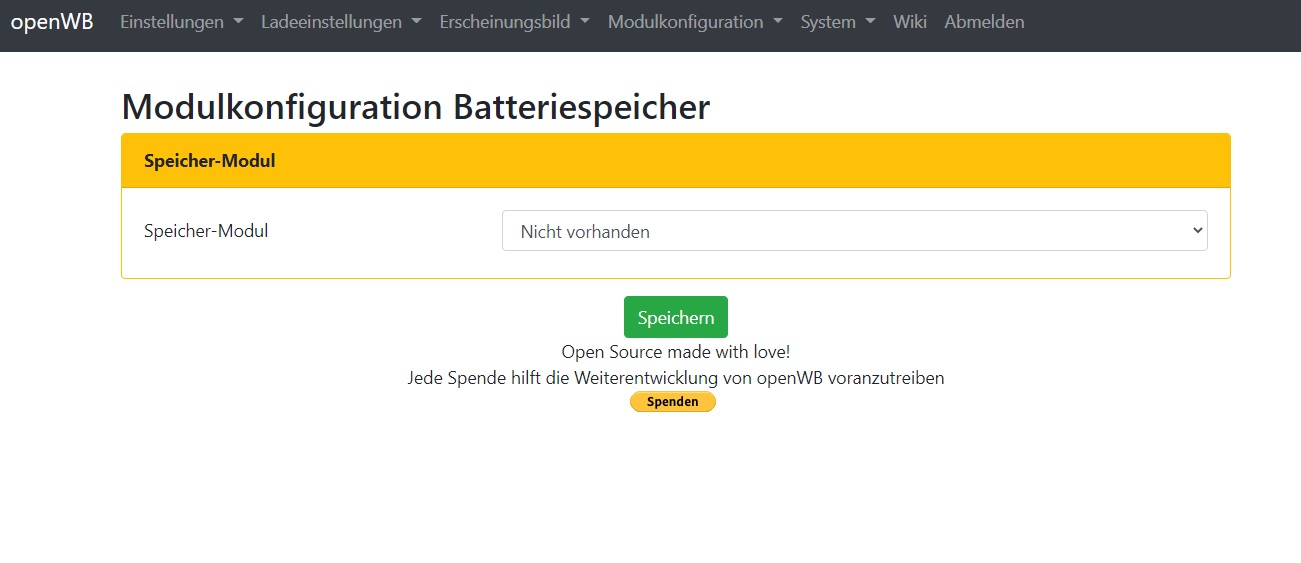Open the Wiki link

click(910, 22)
